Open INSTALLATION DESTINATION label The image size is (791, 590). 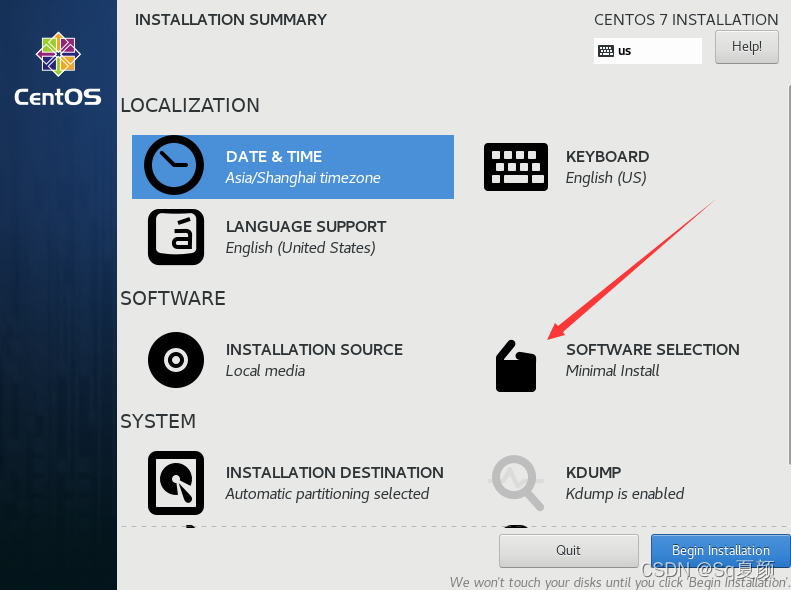point(334,473)
